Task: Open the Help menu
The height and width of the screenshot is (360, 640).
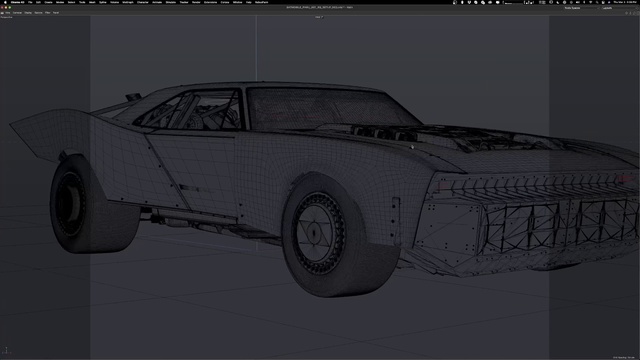Action: click(249, 2)
